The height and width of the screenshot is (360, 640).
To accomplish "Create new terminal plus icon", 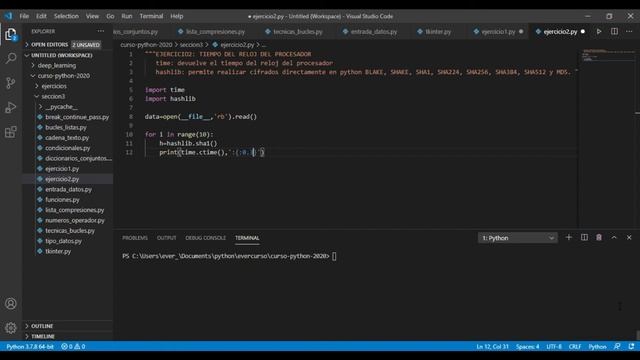I will coord(569,238).
